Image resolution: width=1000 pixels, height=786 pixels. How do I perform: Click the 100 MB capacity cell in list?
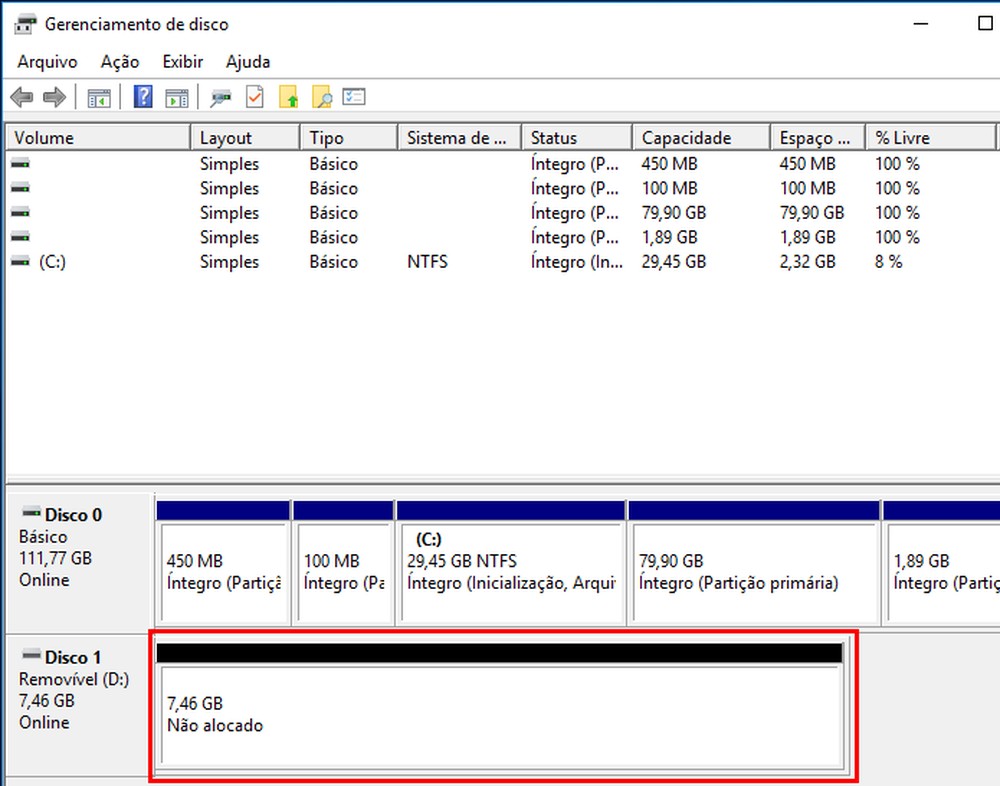pyautogui.click(x=670, y=188)
